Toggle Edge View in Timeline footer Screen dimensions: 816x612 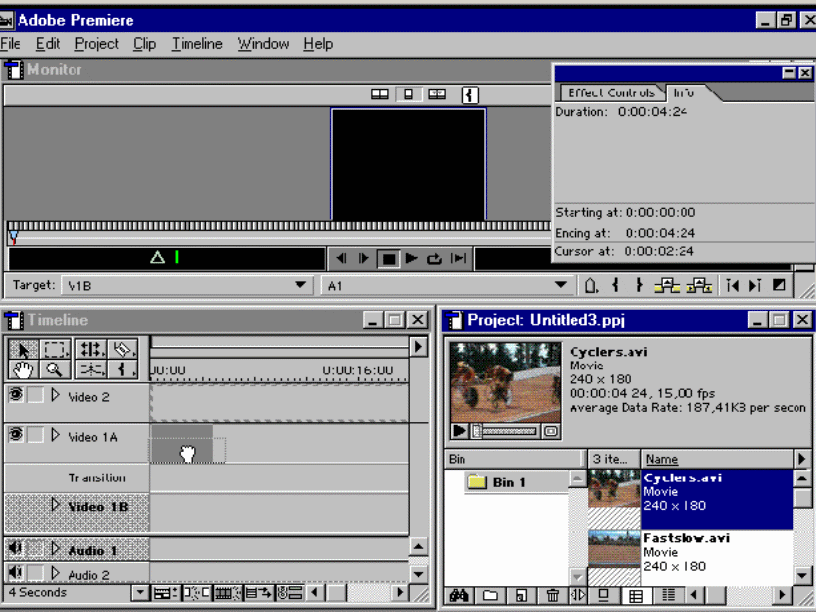click(x=227, y=592)
